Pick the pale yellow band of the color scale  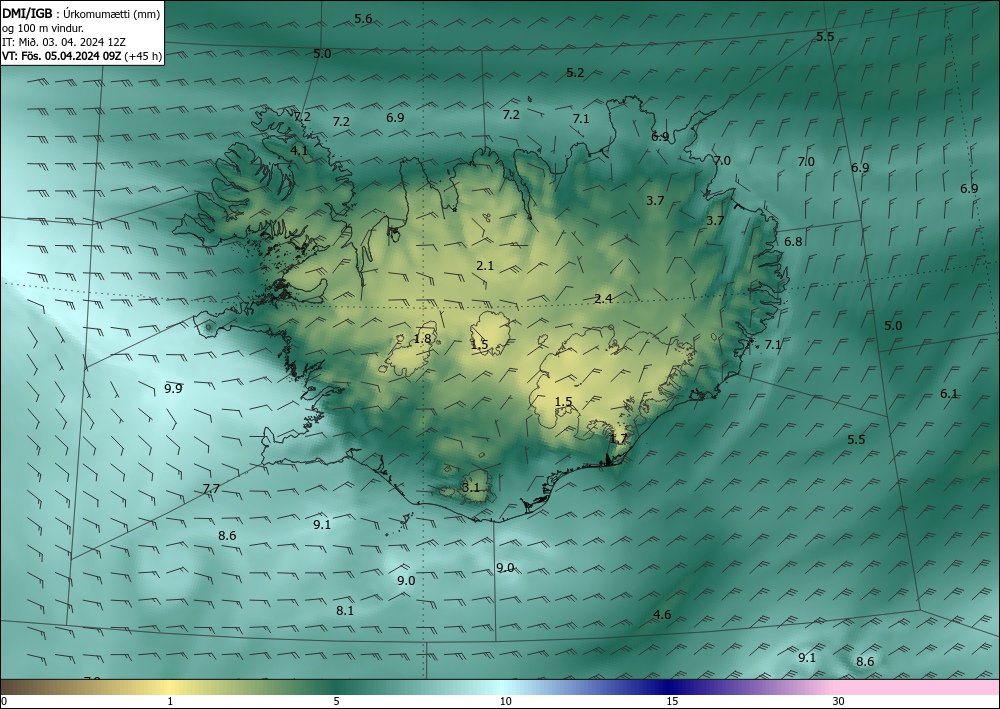tap(170, 687)
